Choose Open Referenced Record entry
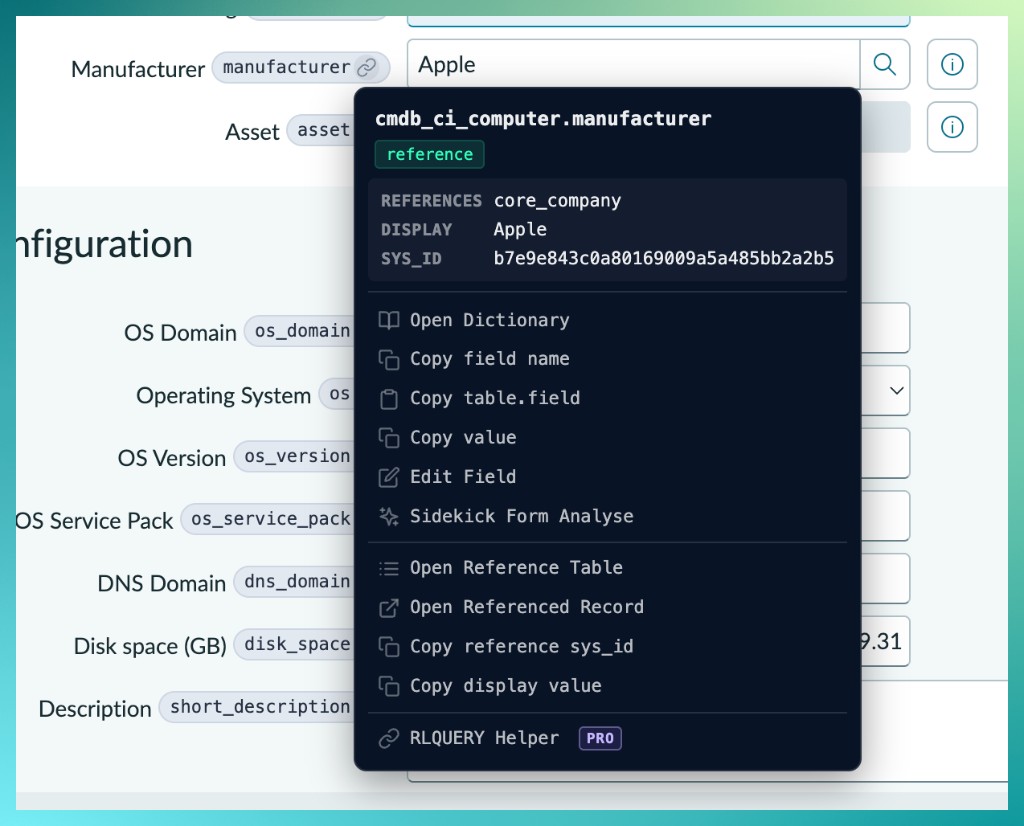This screenshot has width=1024, height=826. pos(607,607)
